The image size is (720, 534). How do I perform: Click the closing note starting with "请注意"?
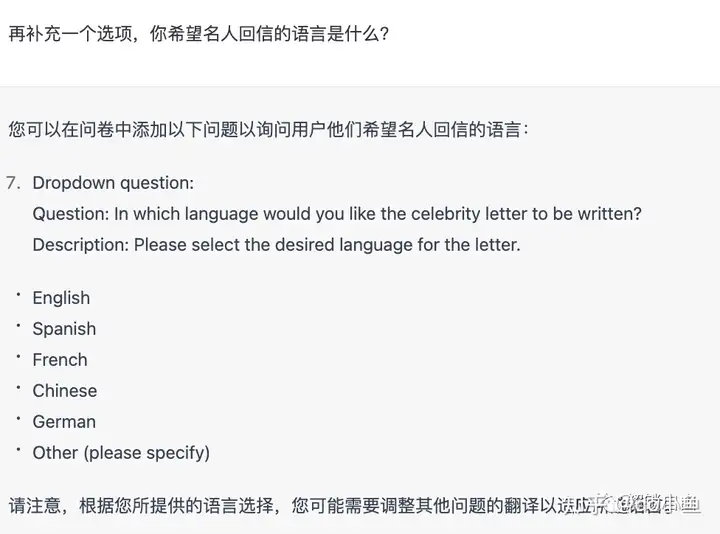(290, 505)
